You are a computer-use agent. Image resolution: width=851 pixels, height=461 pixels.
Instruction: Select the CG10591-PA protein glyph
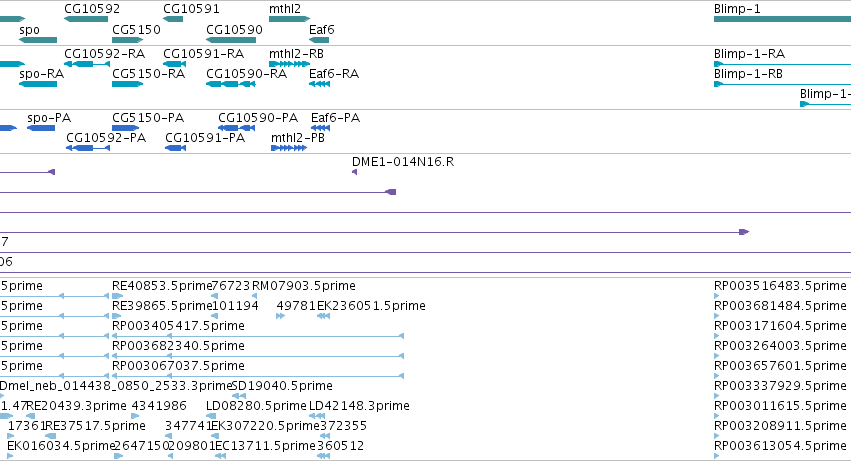175,148
